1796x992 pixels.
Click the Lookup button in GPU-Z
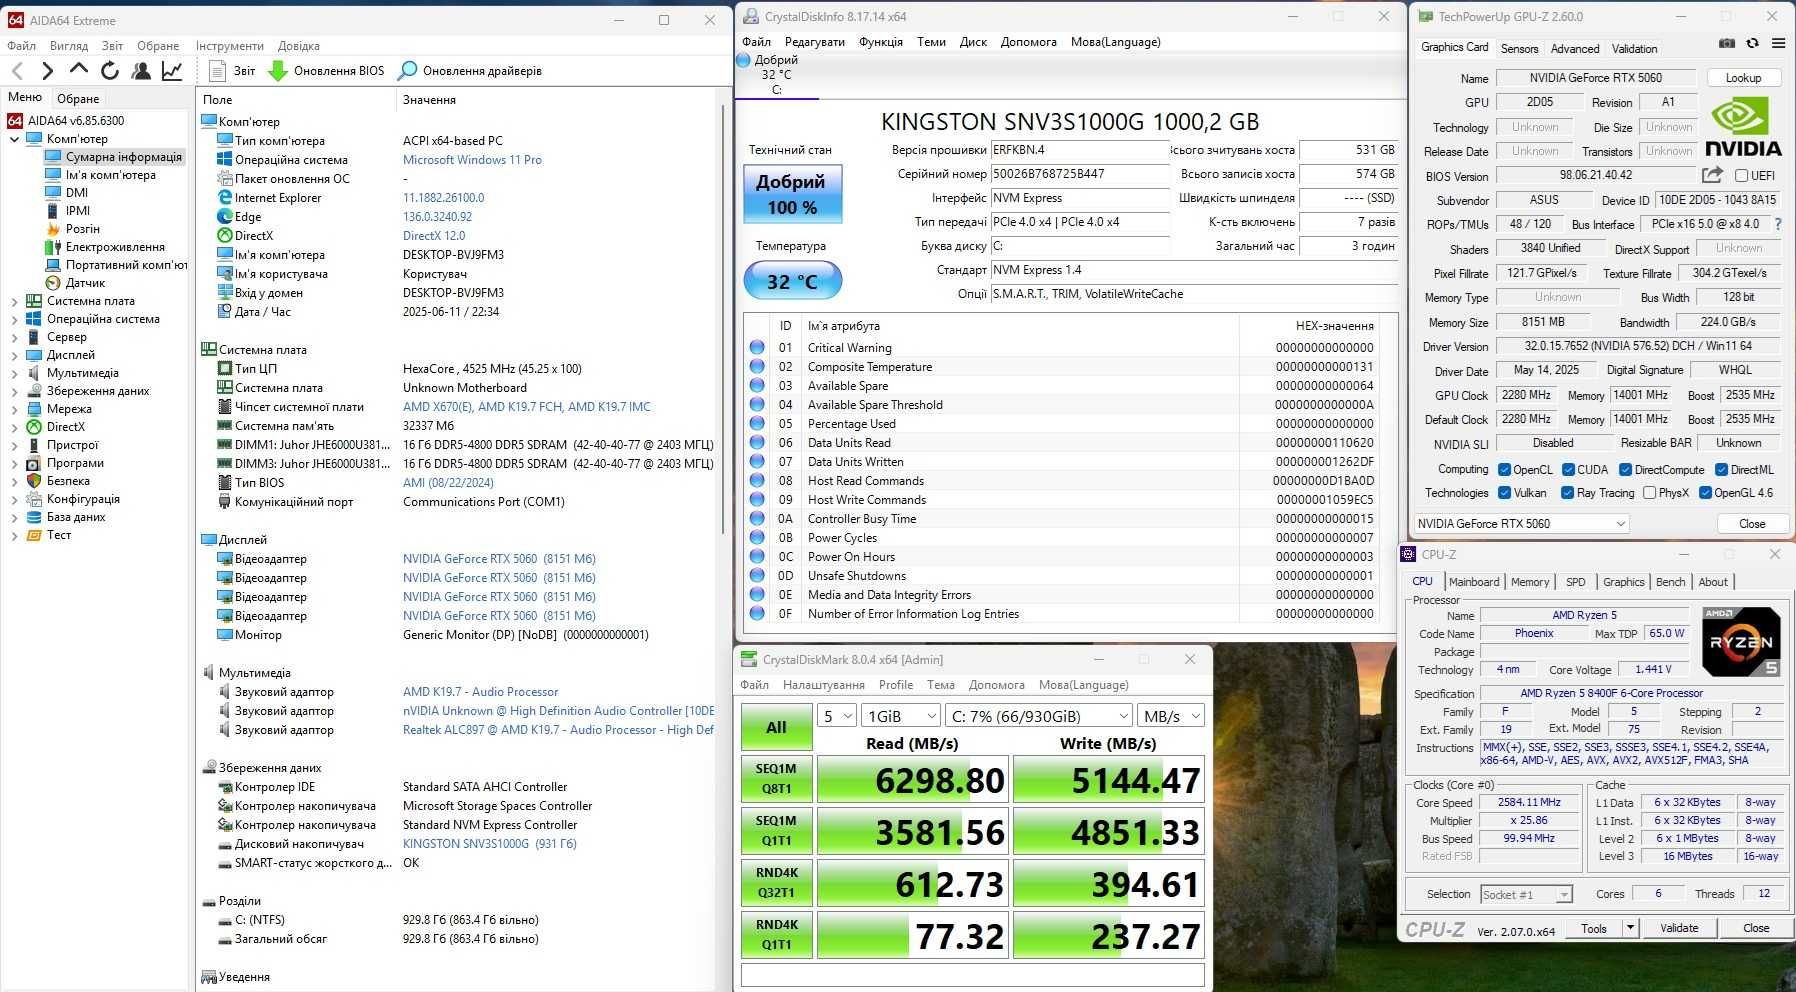coord(1743,78)
